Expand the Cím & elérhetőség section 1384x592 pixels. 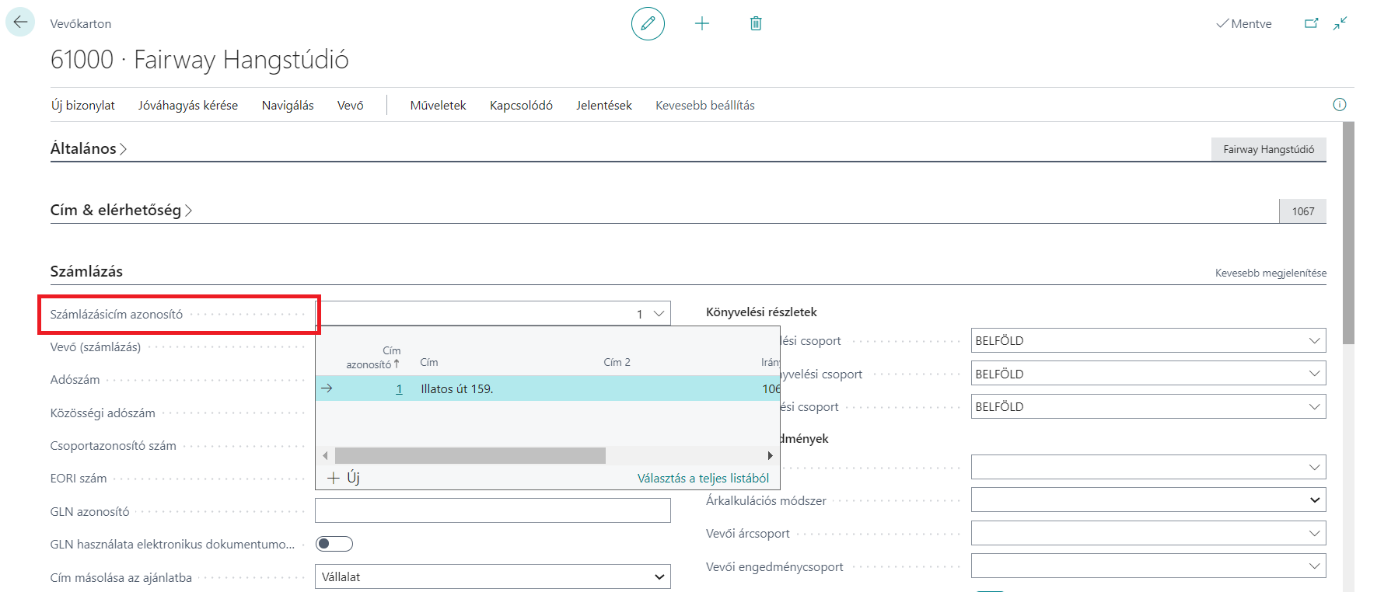click(121, 210)
